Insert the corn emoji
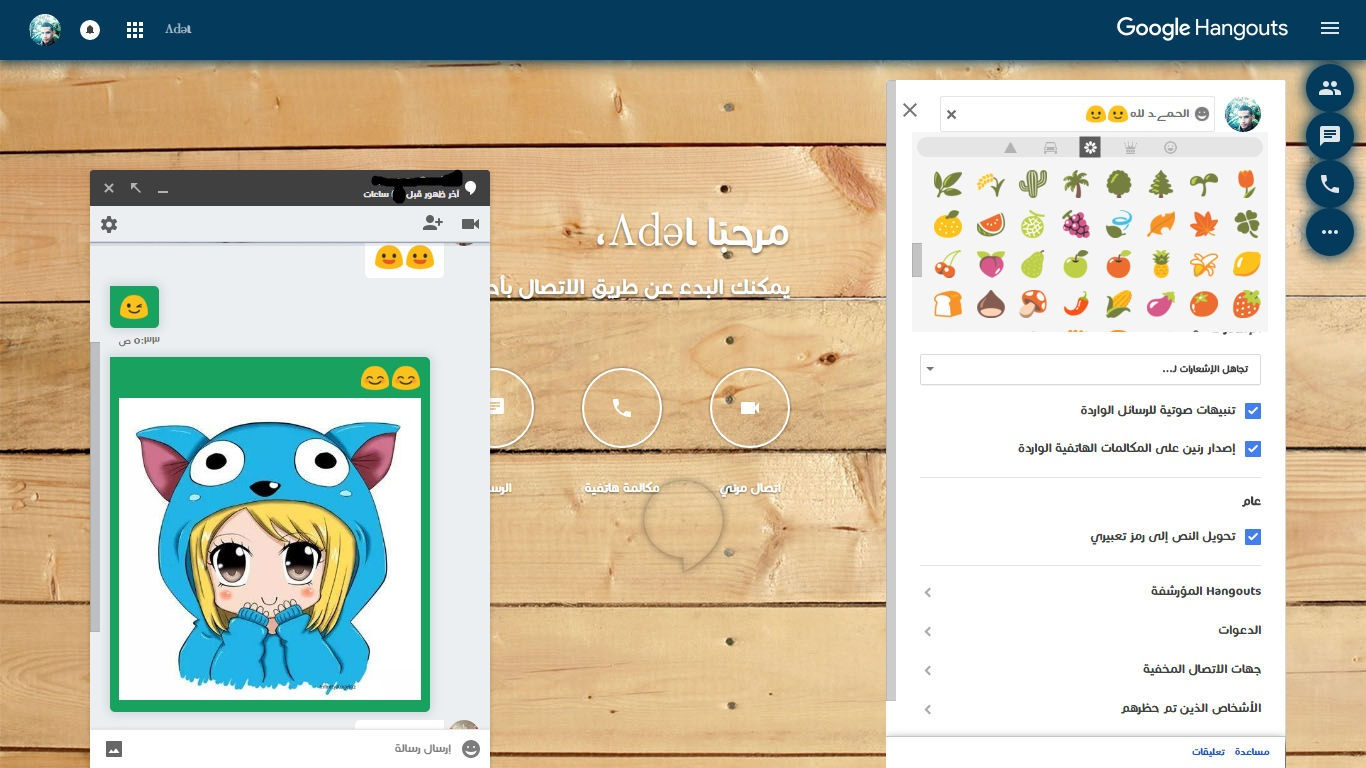This screenshot has width=1366, height=768. click(x=1118, y=304)
